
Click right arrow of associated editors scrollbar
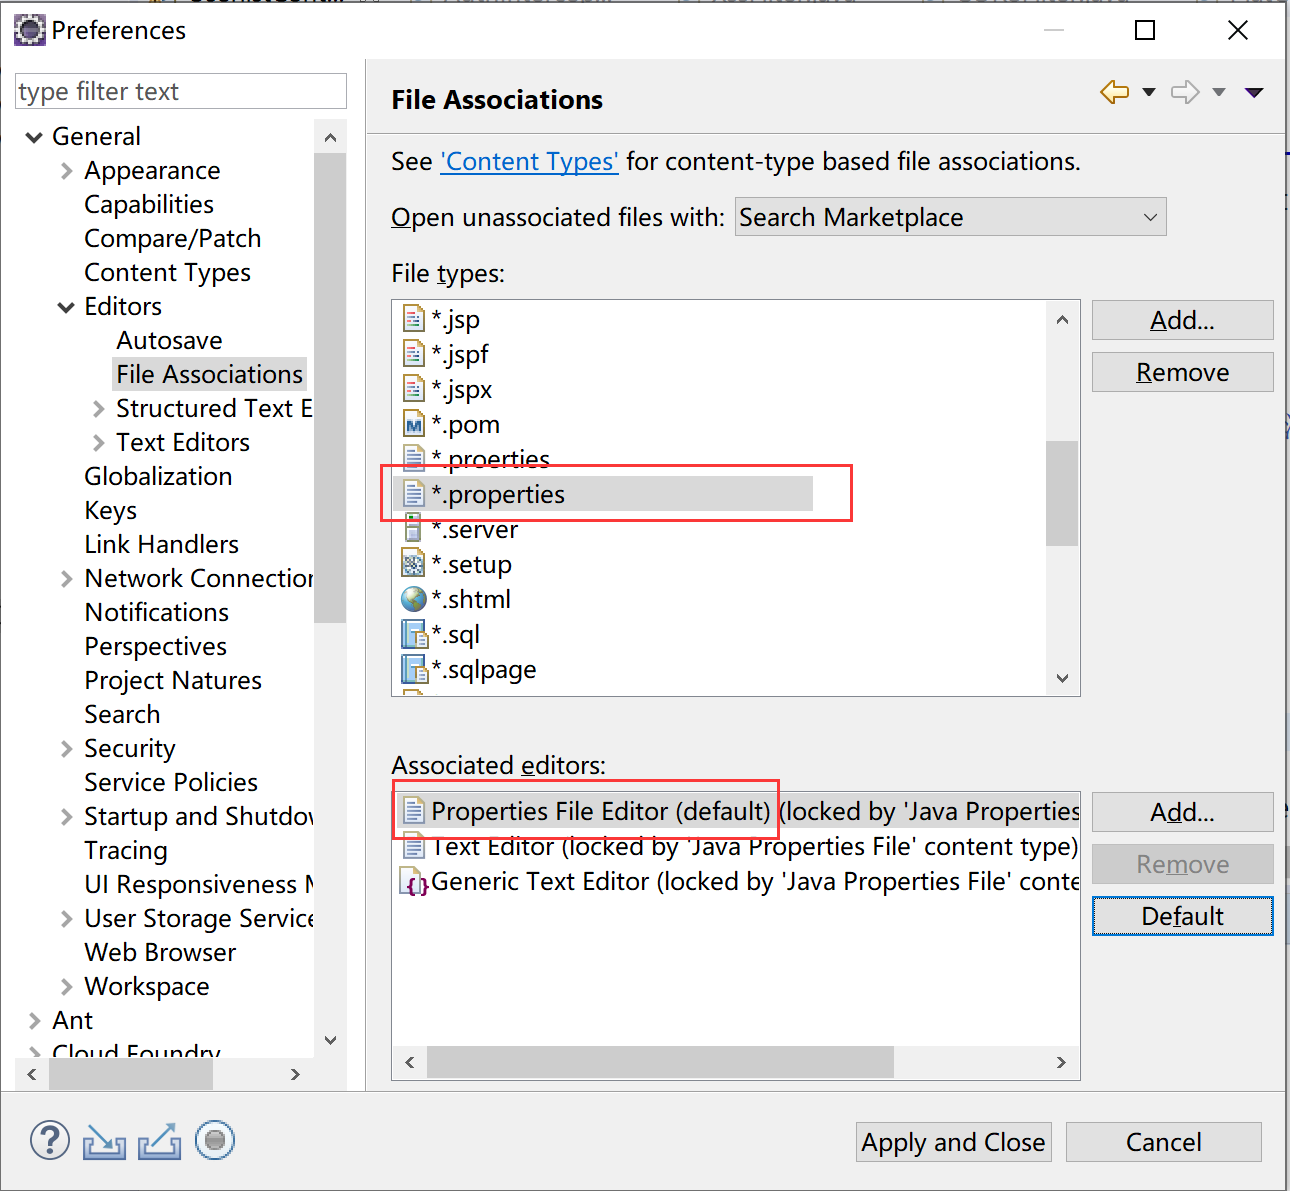coord(1061,1062)
